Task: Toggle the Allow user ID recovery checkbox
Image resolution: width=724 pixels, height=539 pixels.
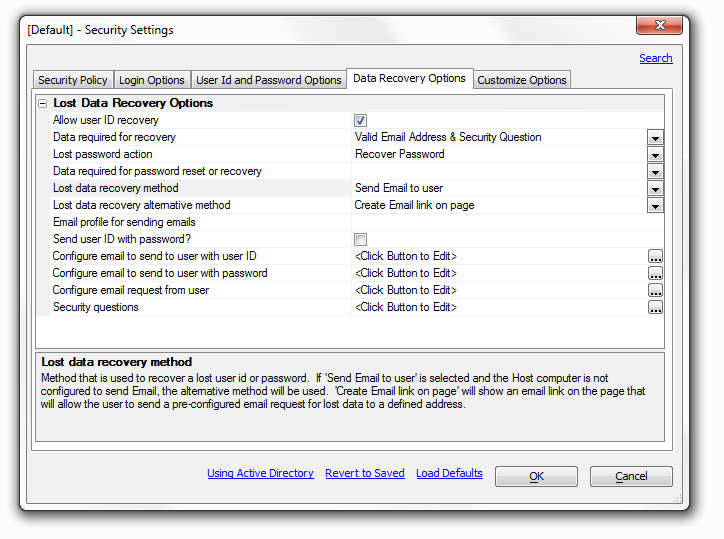Action: [360, 121]
